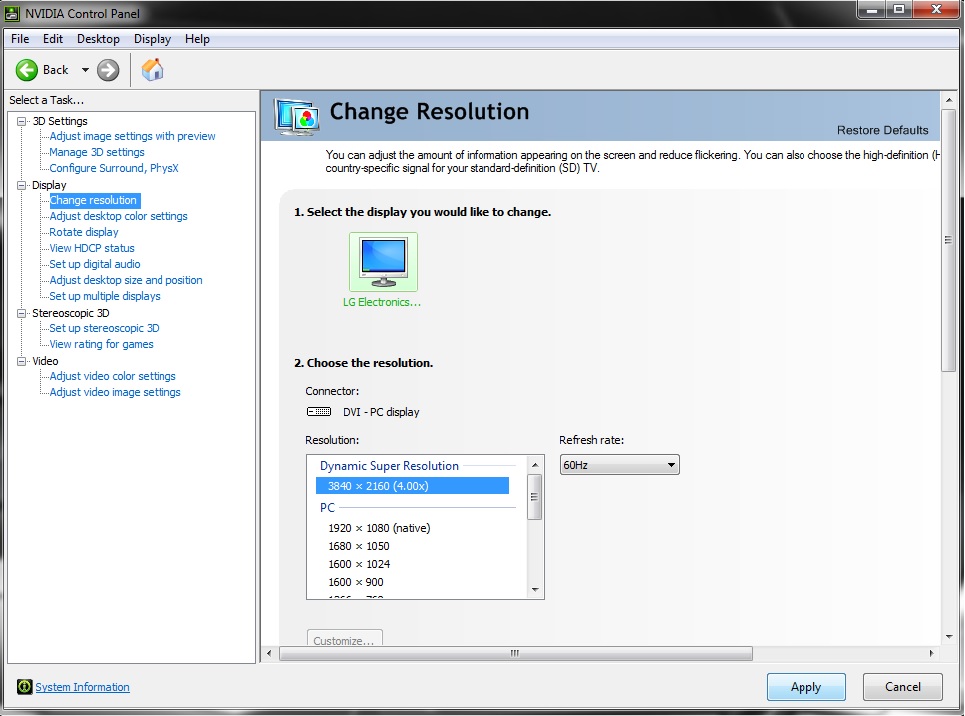Open Rotate display task
The image size is (965, 716).
click(x=84, y=232)
